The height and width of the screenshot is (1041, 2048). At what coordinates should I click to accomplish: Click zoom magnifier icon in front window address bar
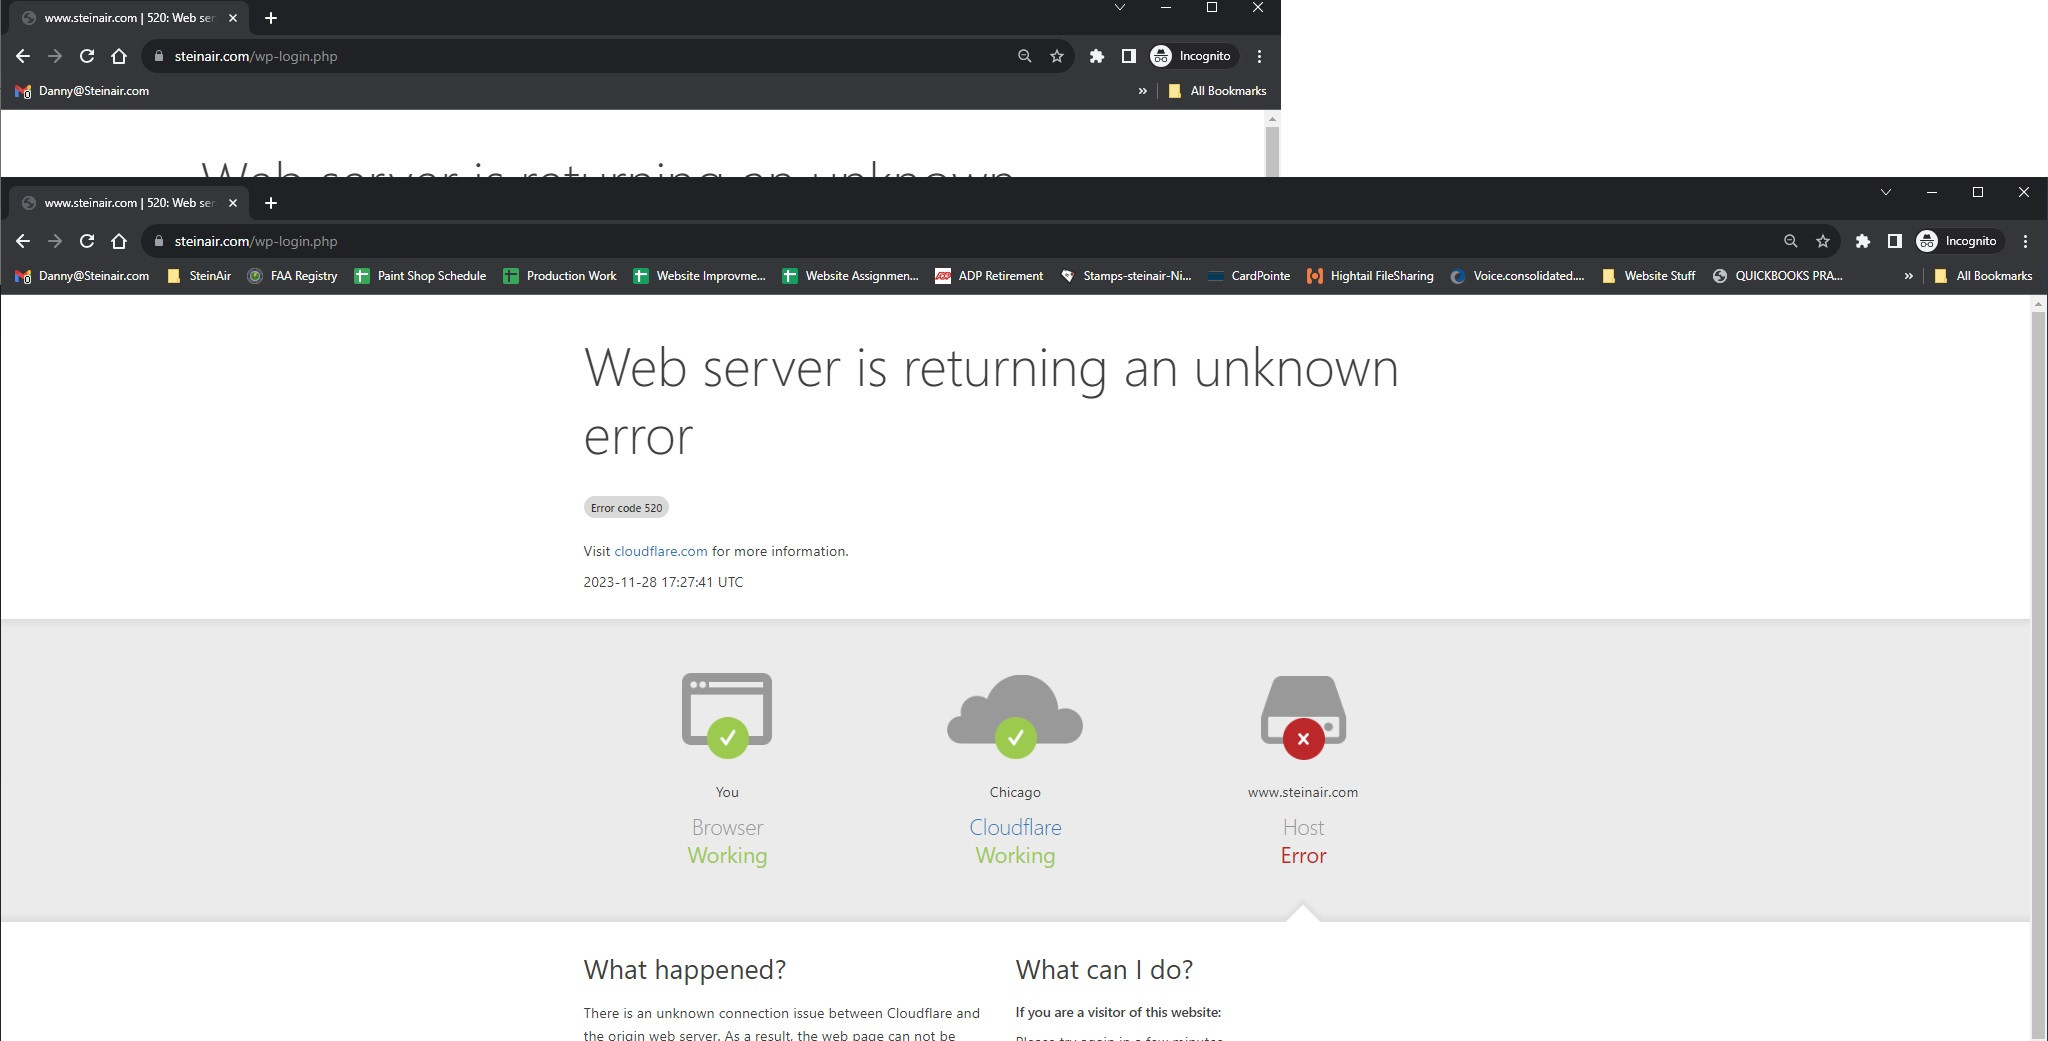coord(1791,241)
